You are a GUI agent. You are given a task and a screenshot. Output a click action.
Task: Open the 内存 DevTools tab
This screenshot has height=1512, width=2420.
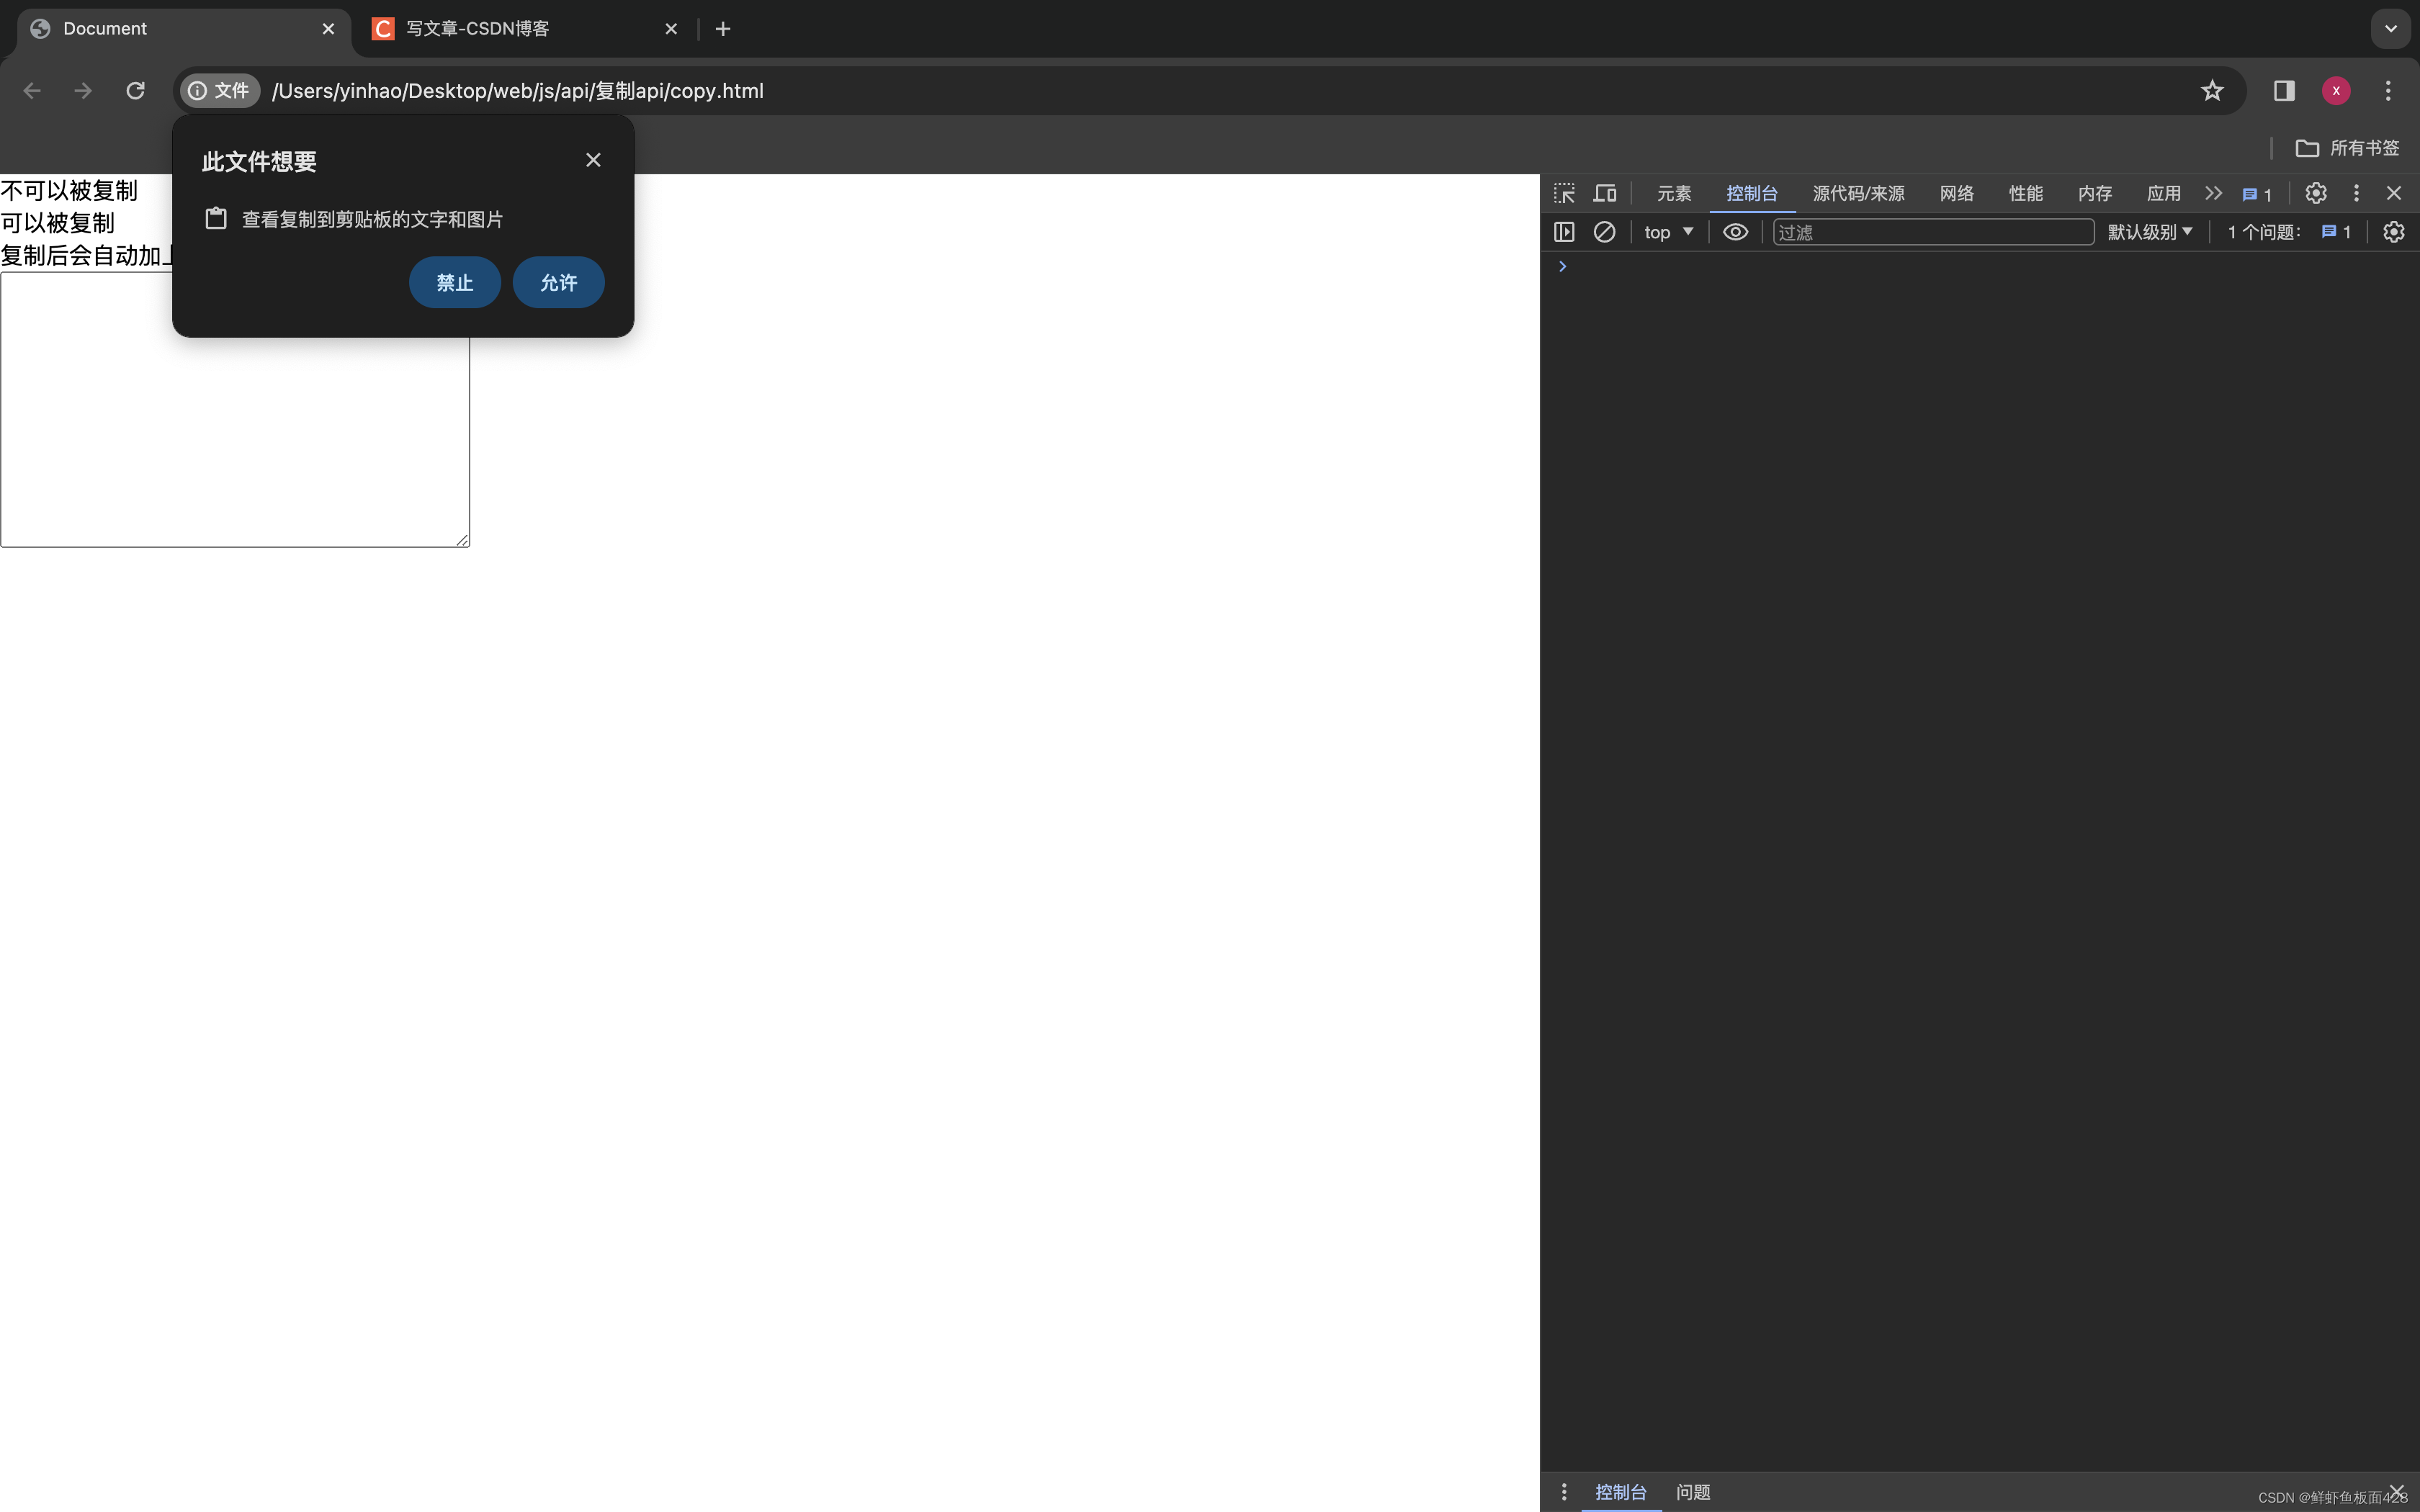coord(2095,193)
